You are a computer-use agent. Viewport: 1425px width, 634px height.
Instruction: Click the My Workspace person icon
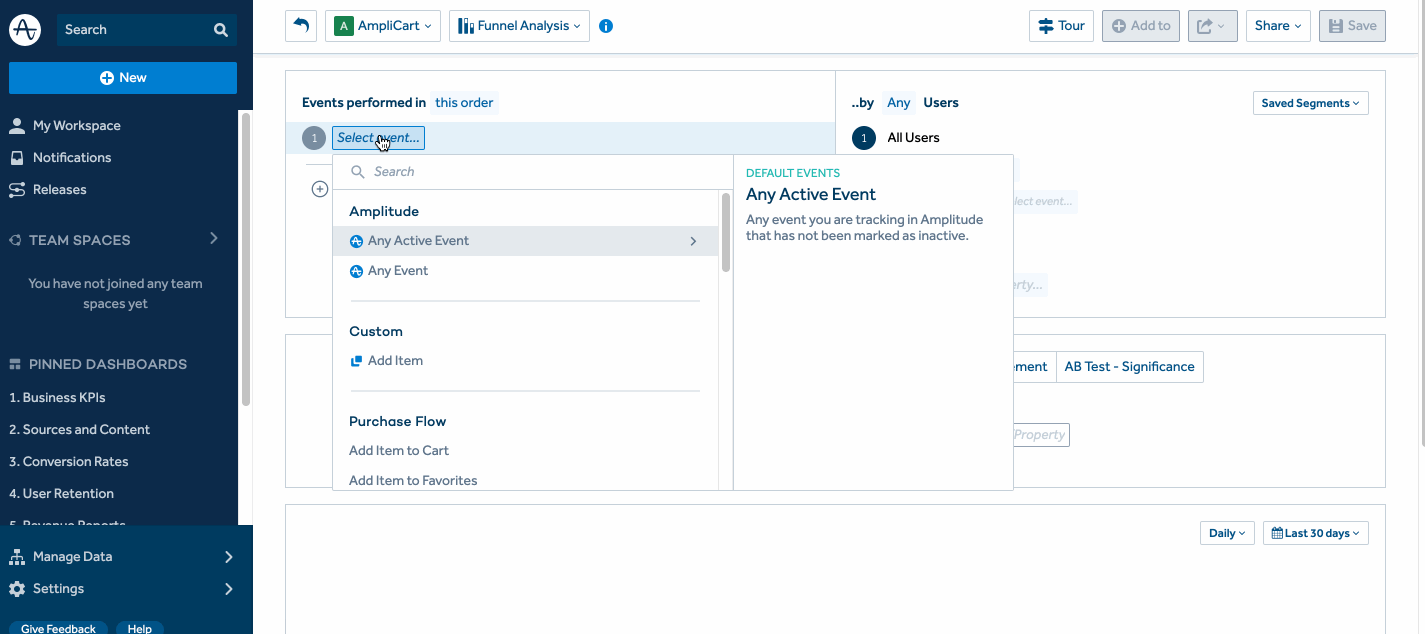[17, 126]
